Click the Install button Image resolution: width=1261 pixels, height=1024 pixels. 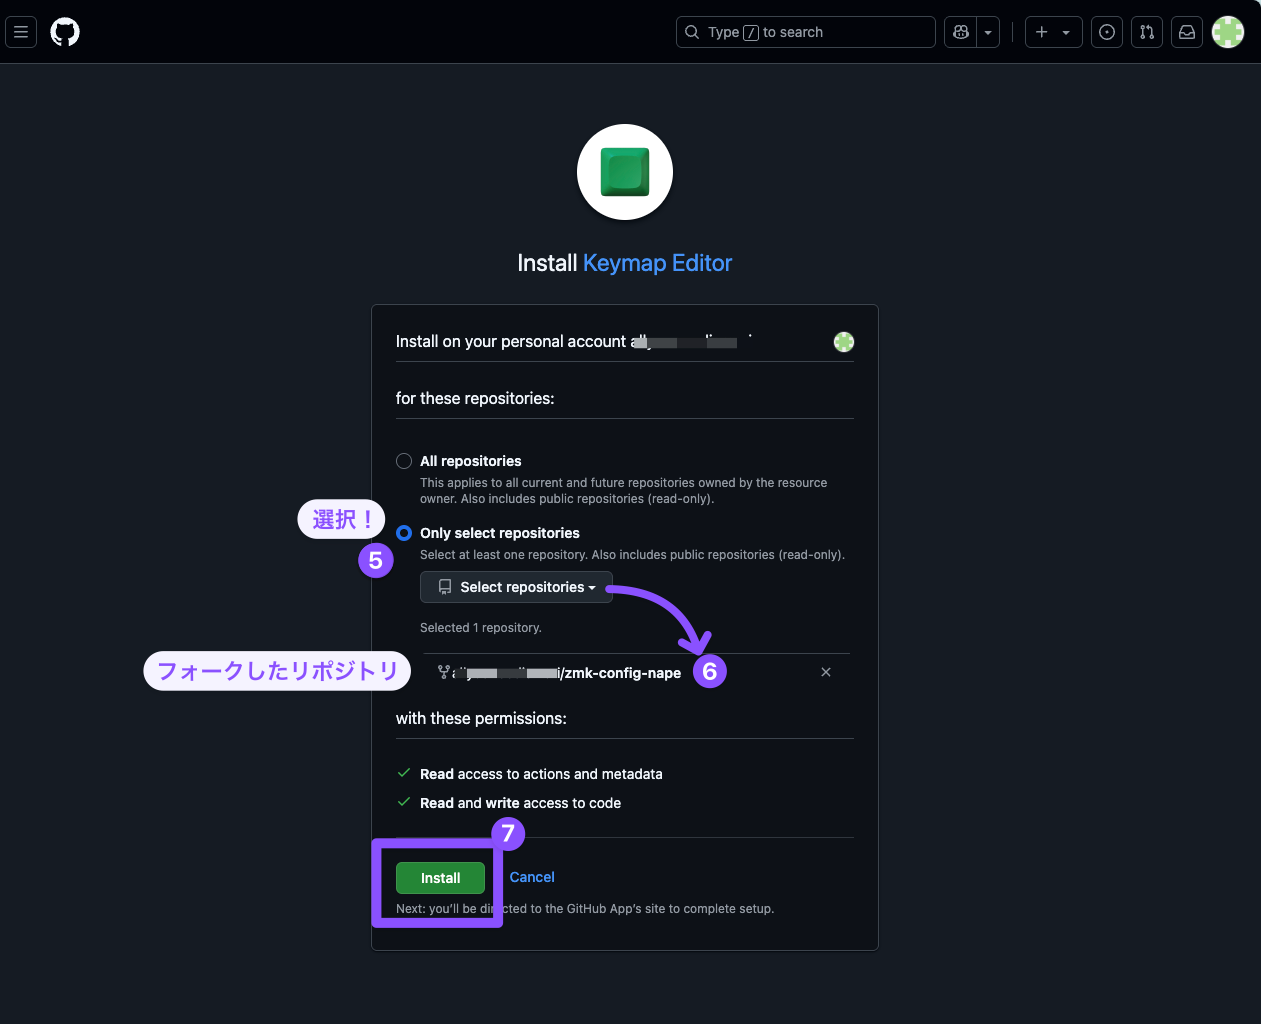pyautogui.click(x=440, y=878)
